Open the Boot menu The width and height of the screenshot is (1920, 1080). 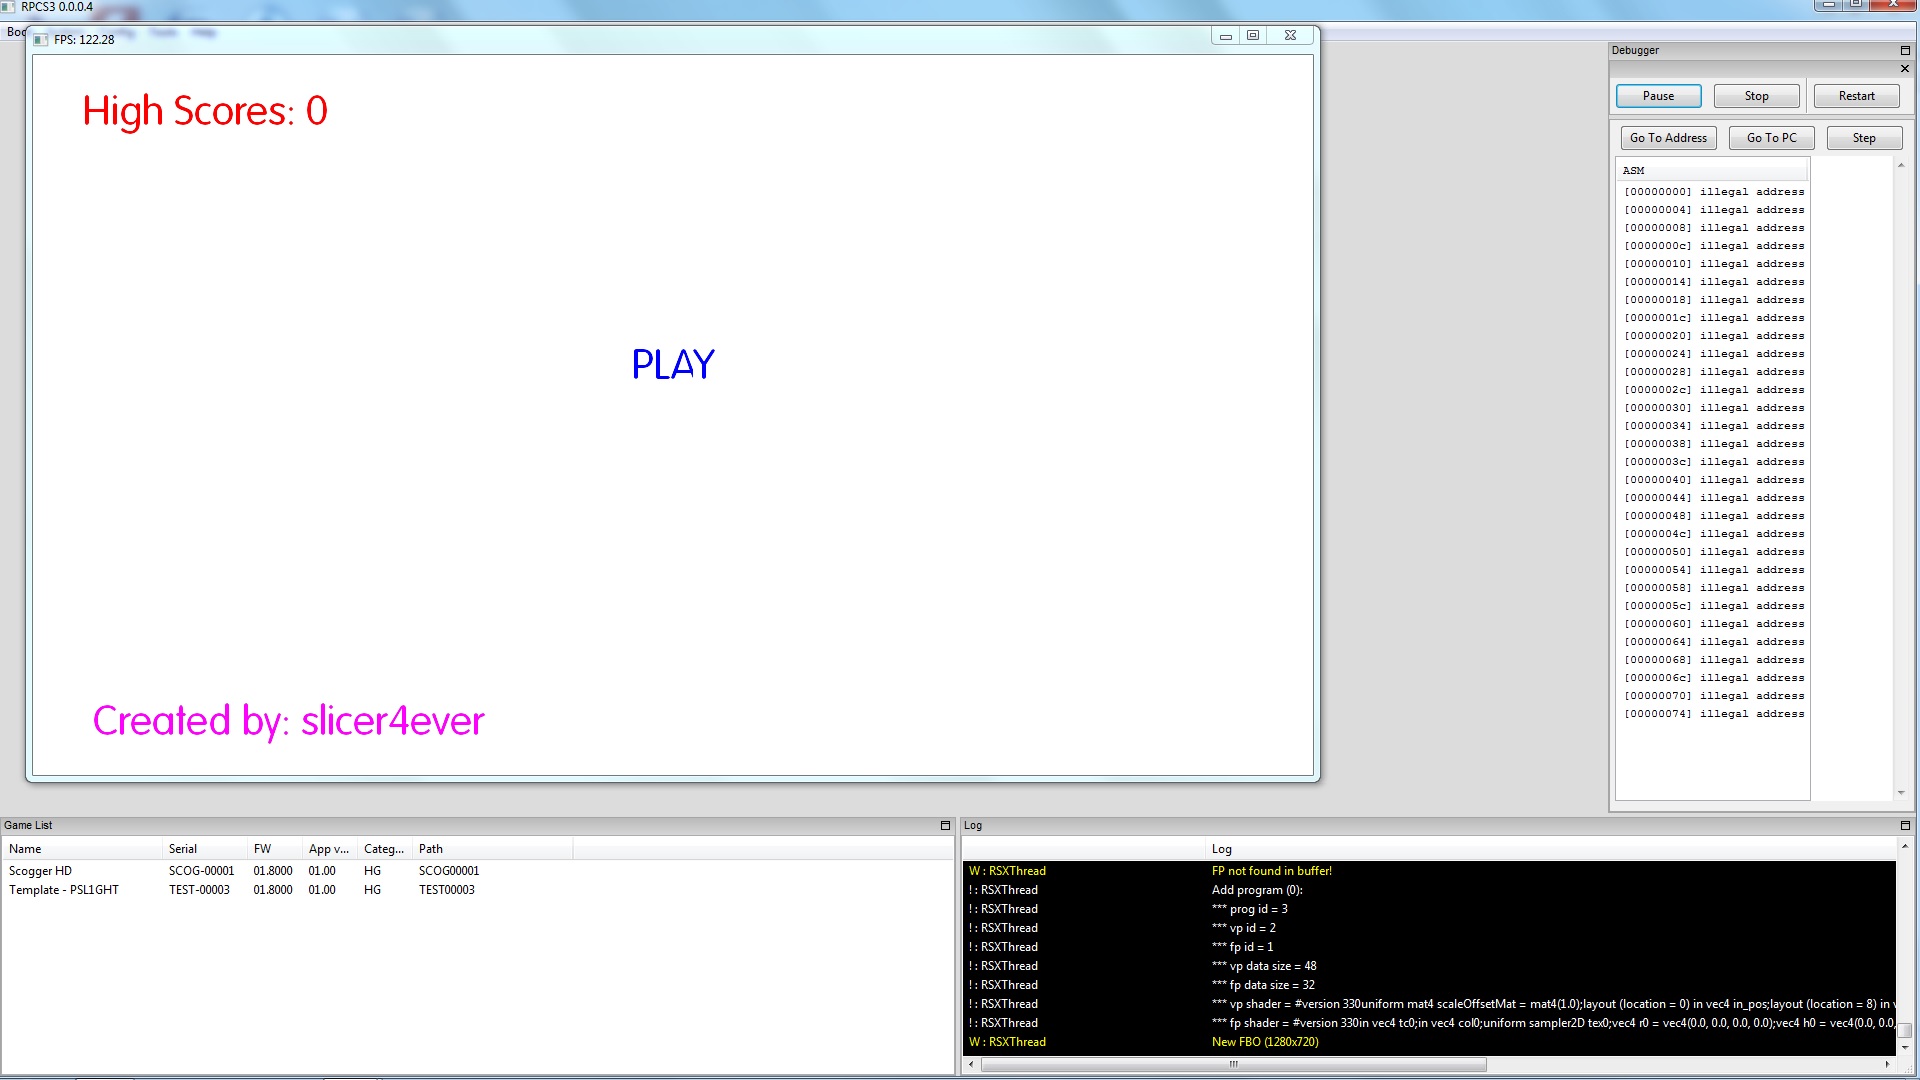point(14,32)
